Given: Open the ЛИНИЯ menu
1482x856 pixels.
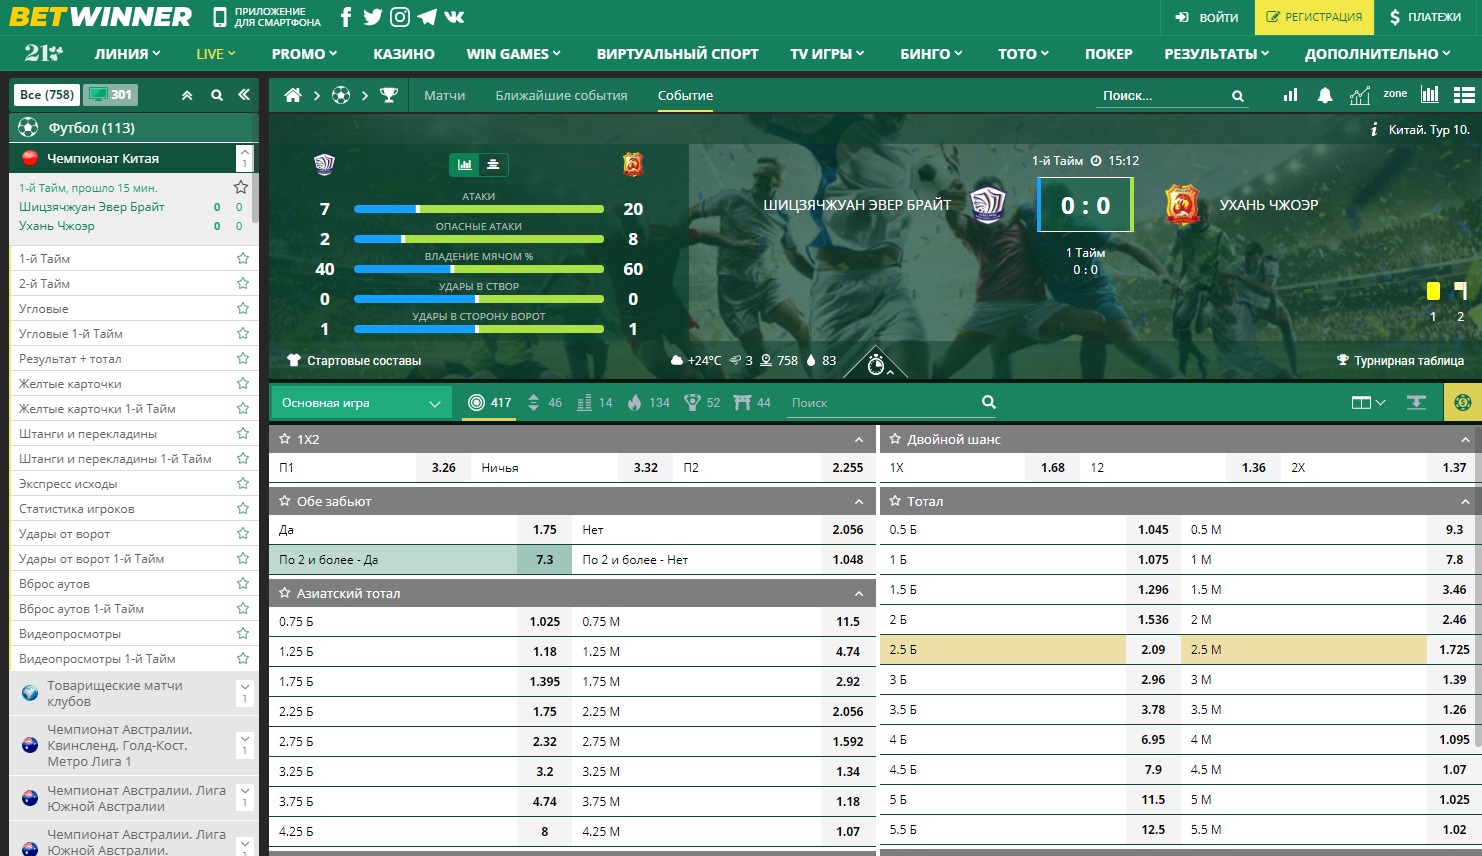Looking at the screenshot, I should (x=127, y=54).
